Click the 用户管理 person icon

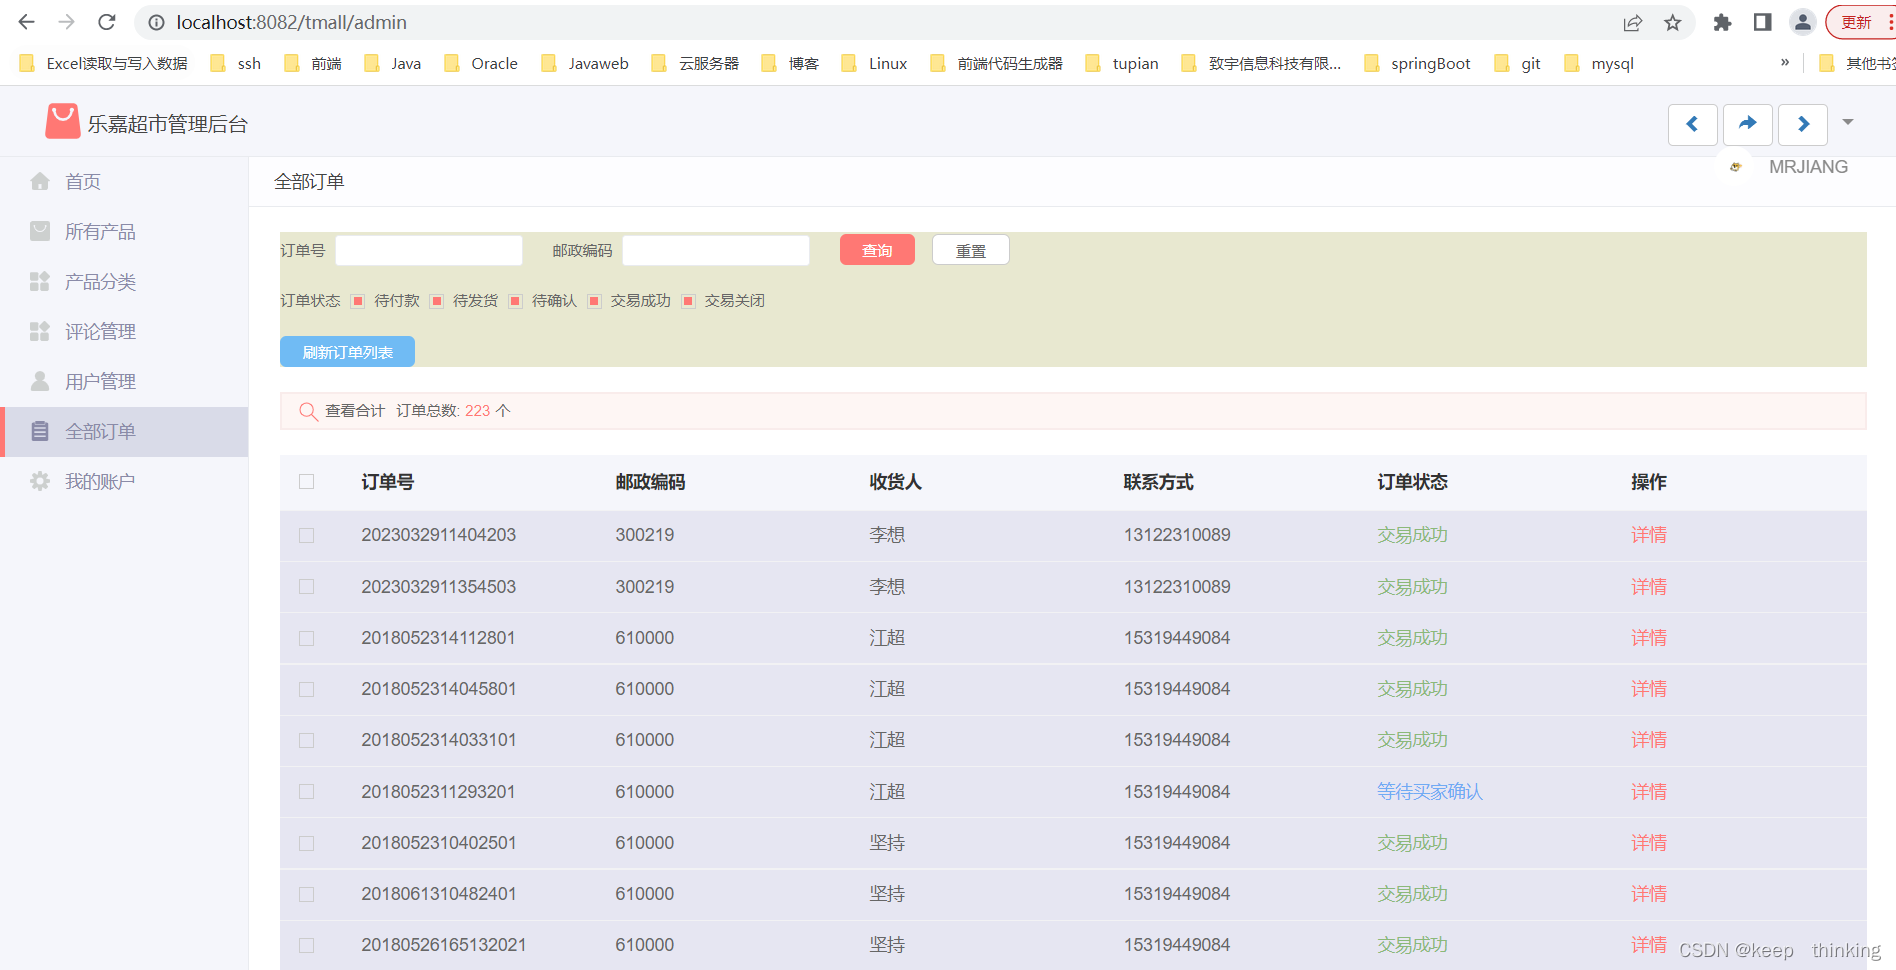tap(40, 381)
